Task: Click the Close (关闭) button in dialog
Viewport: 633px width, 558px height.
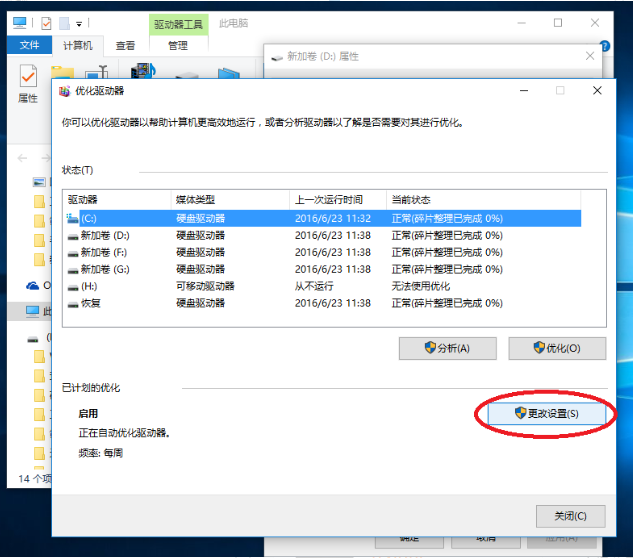Action: coord(570,516)
